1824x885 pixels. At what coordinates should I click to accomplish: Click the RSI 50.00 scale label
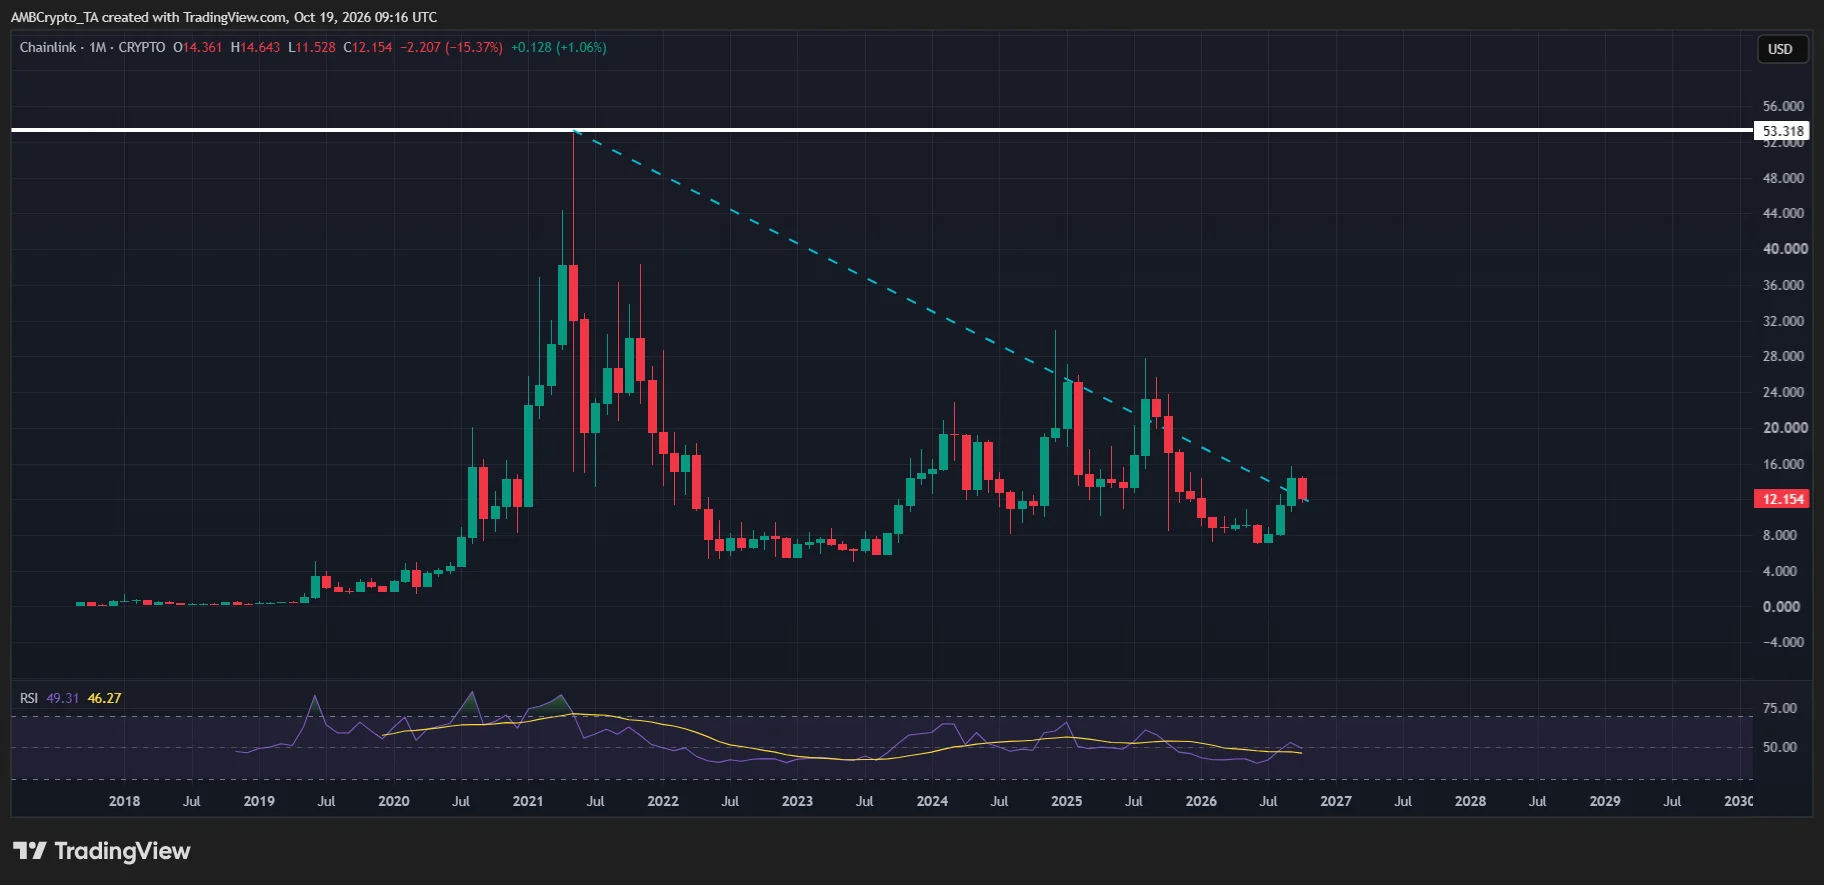click(1780, 747)
